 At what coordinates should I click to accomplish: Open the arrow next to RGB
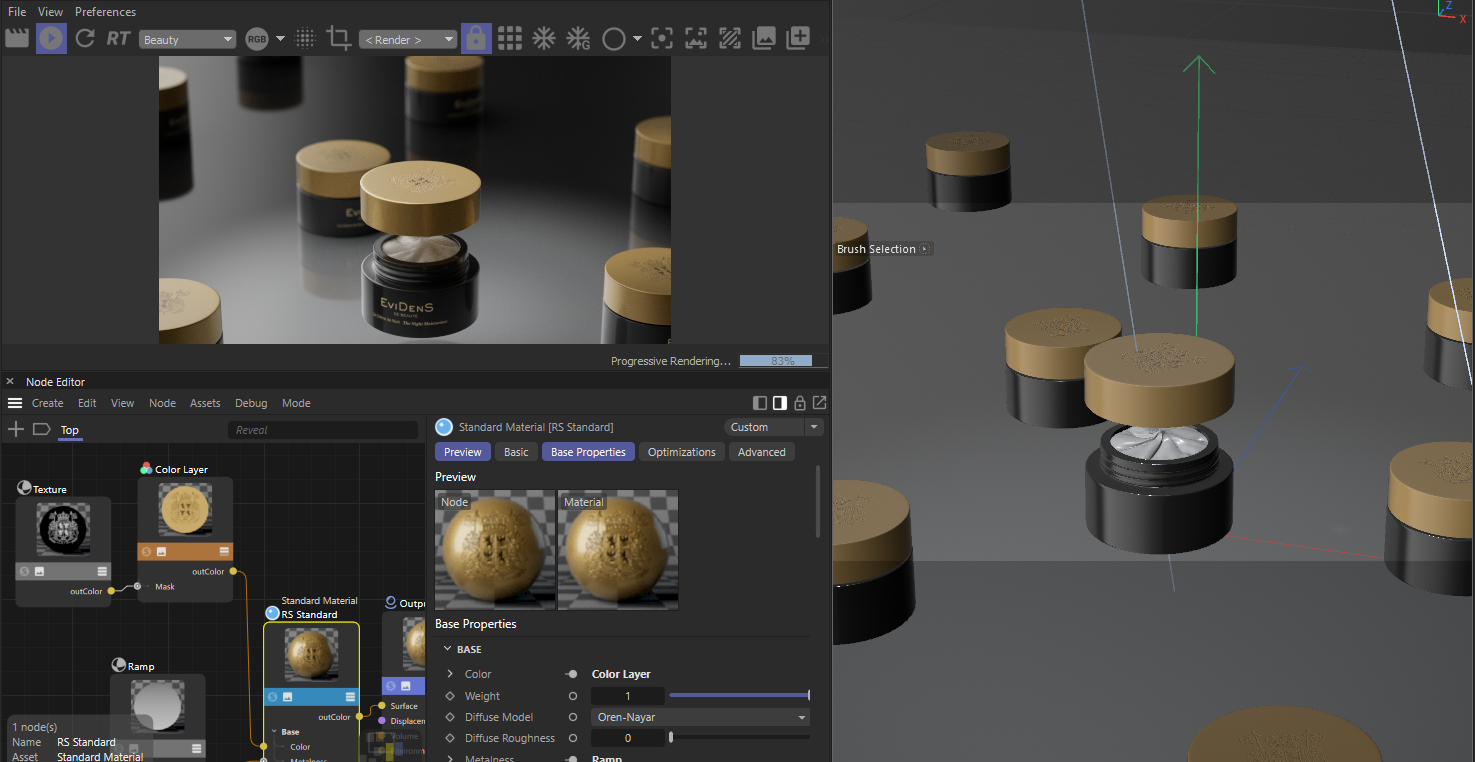click(280, 39)
